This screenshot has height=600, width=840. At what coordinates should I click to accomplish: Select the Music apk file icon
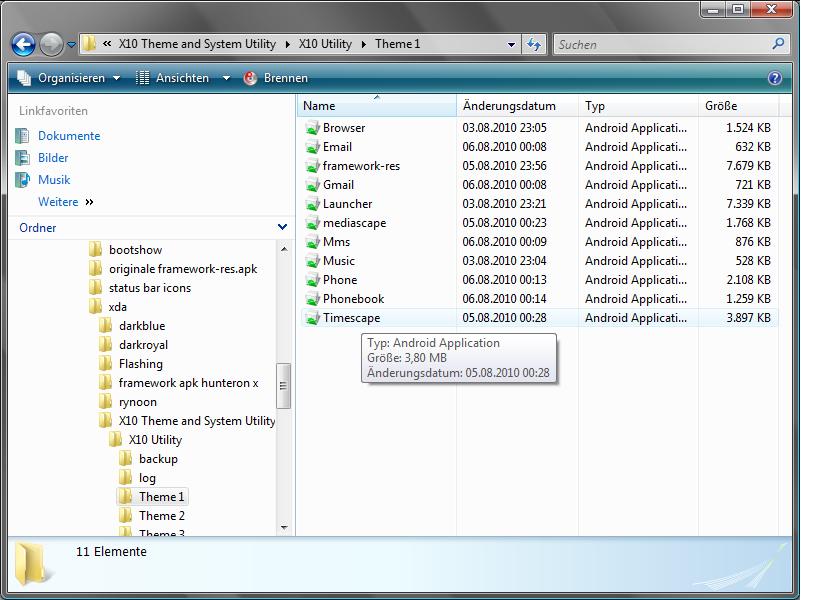coord(312,261)
